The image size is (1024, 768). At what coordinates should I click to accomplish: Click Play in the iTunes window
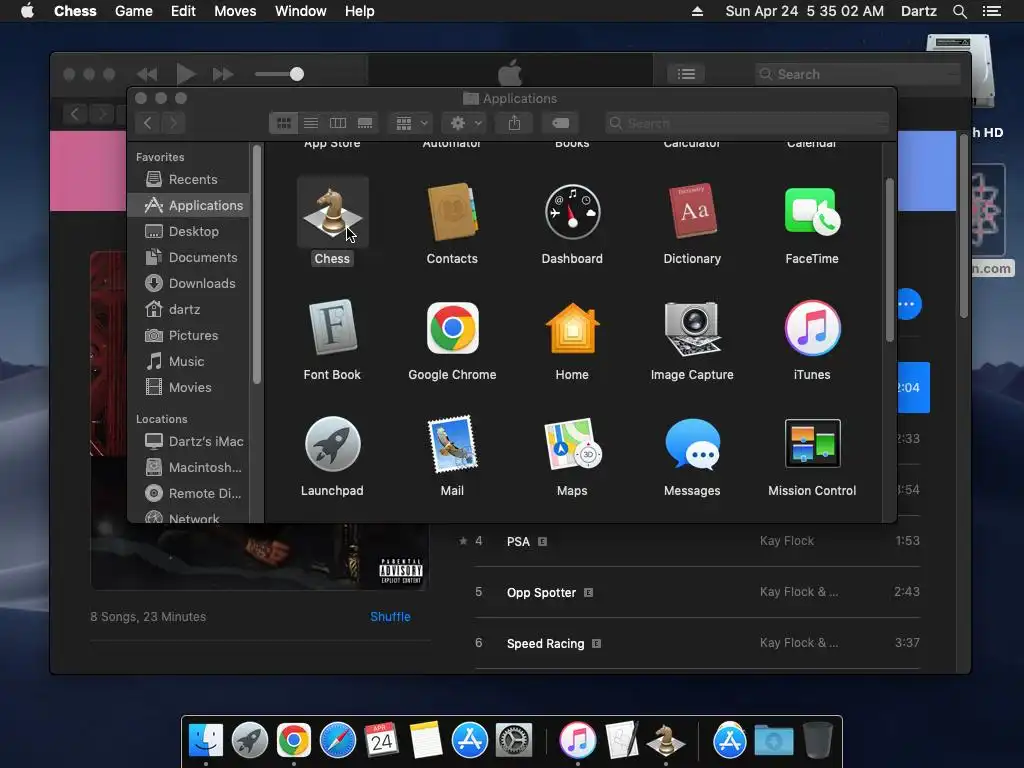tap(186, 74)
